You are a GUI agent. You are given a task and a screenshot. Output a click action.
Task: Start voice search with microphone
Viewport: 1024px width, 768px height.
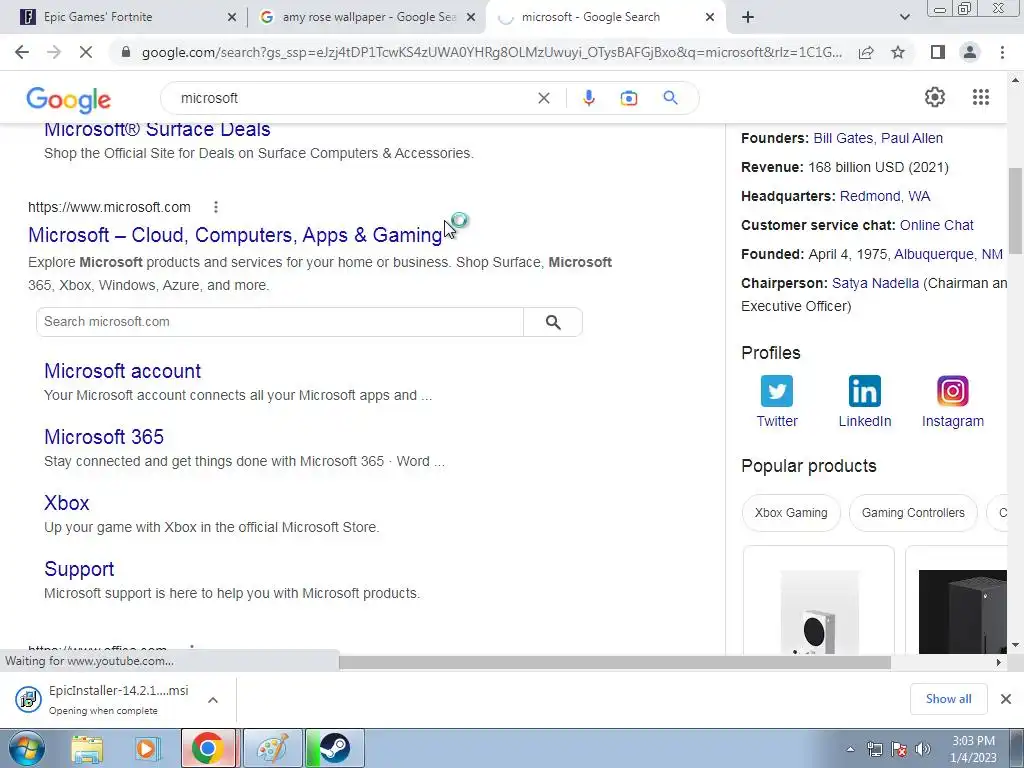pyautogui.click(x=588, y=98)
